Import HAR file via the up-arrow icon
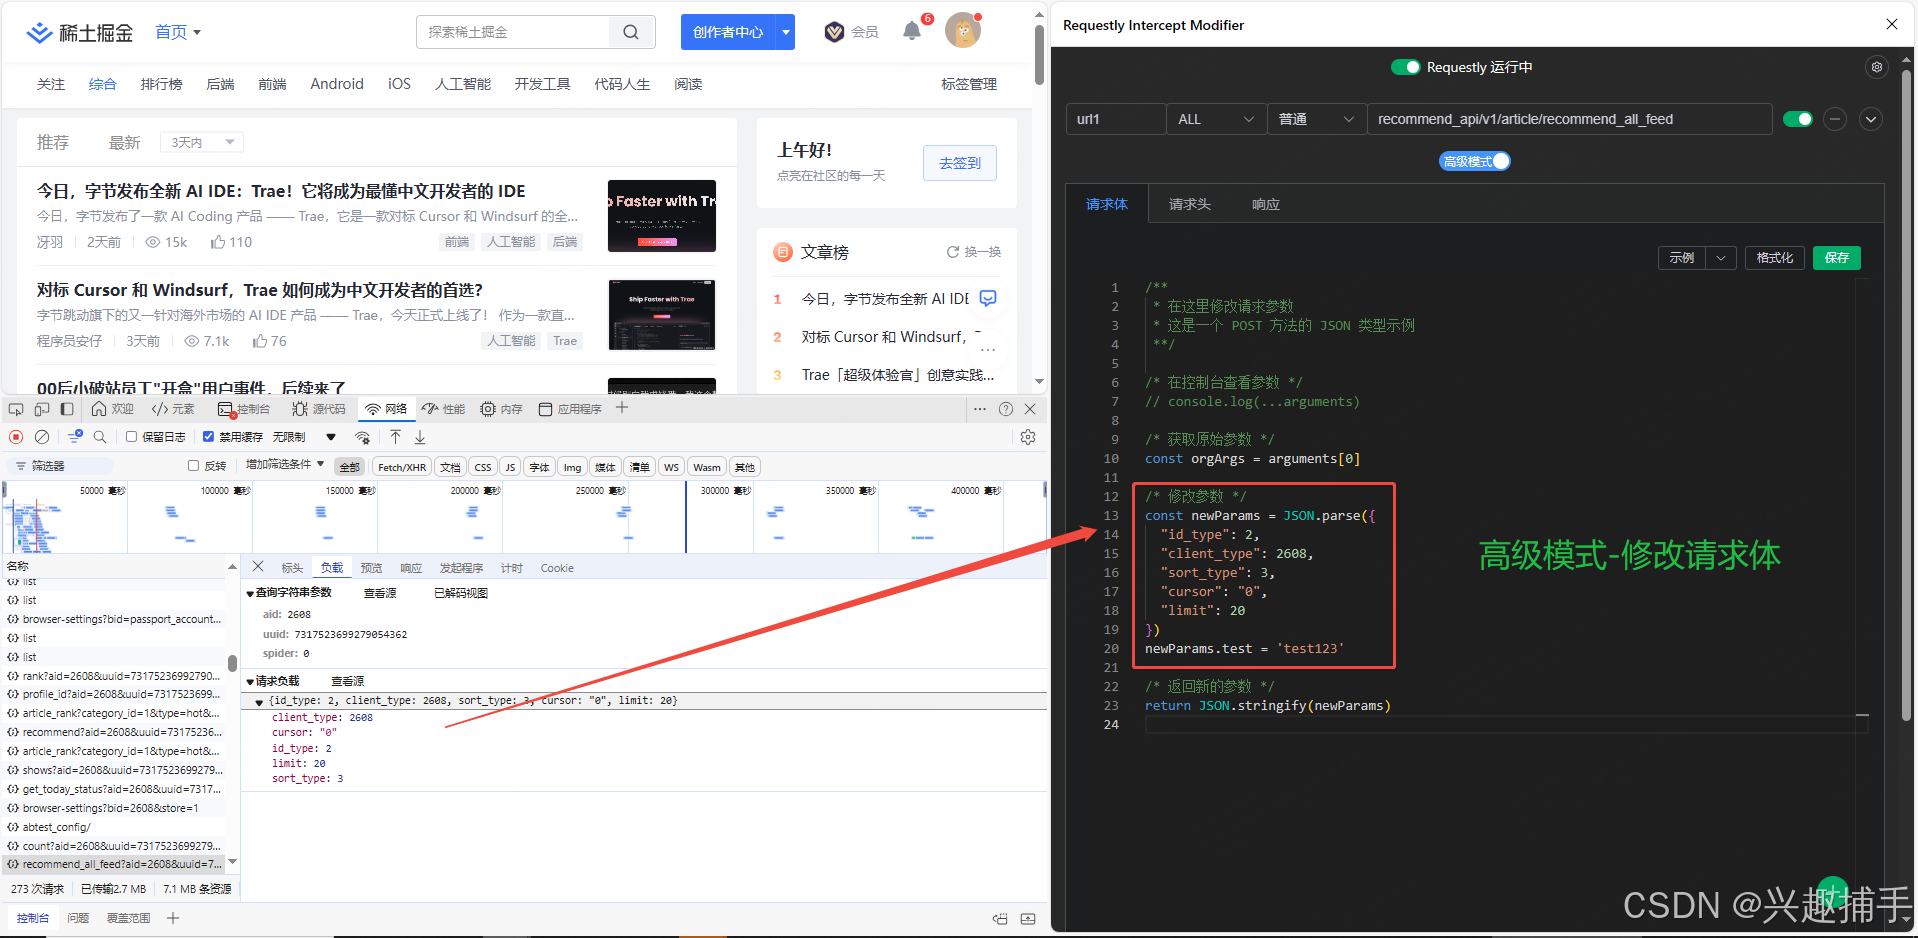Screen dimensions: 1918x938 pos(395,437)
